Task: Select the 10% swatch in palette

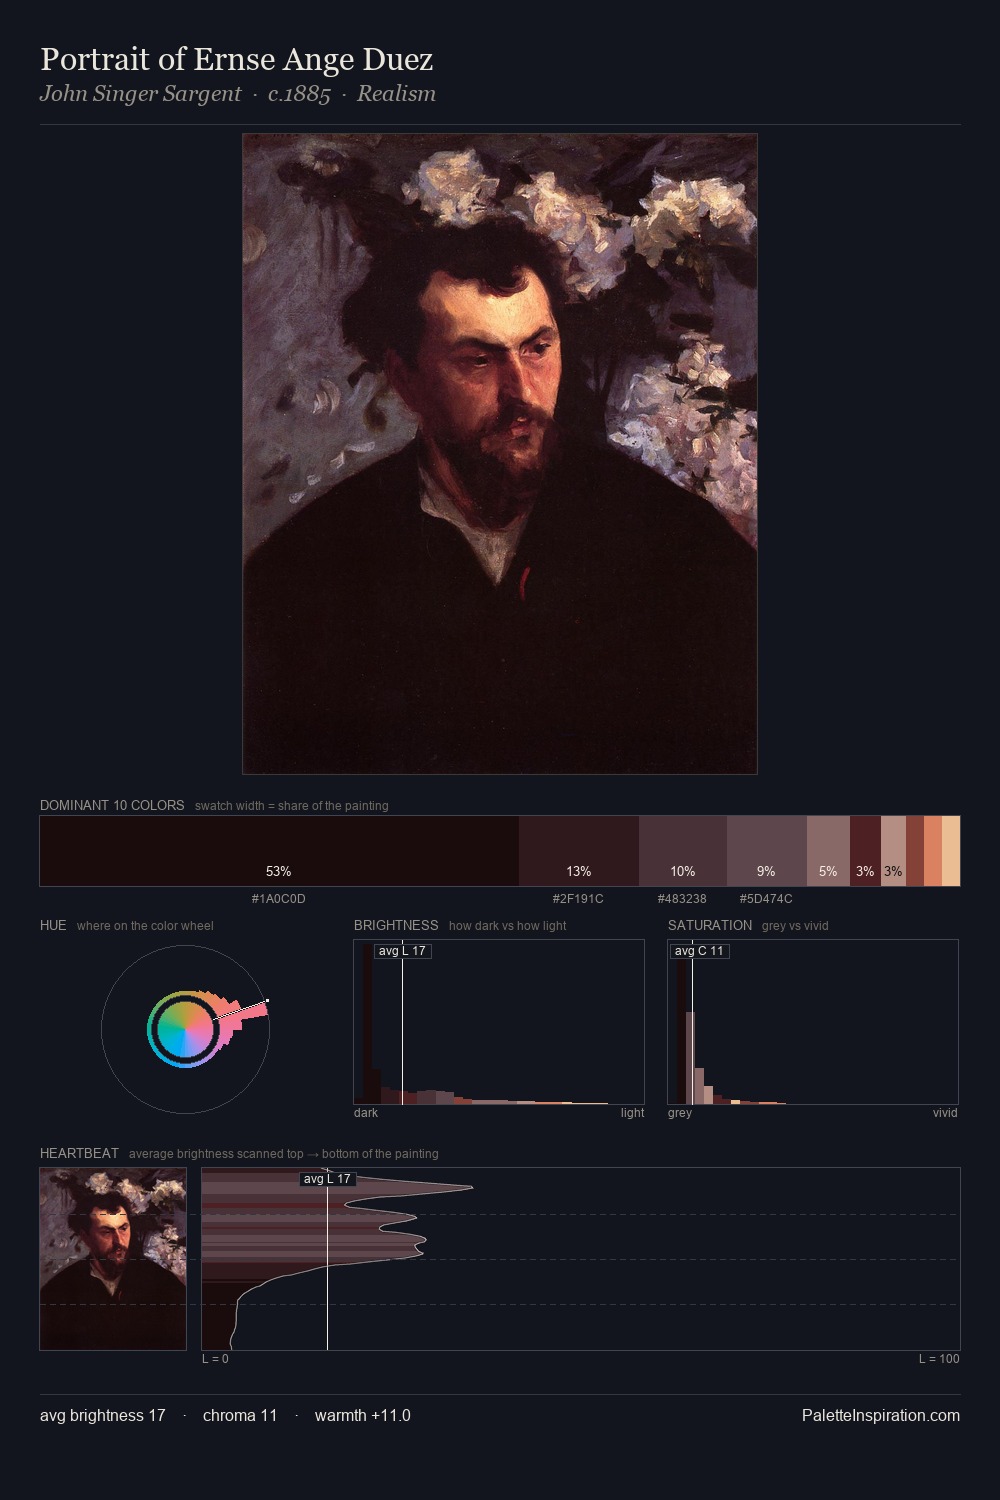Action: click(x=683, y=851)
